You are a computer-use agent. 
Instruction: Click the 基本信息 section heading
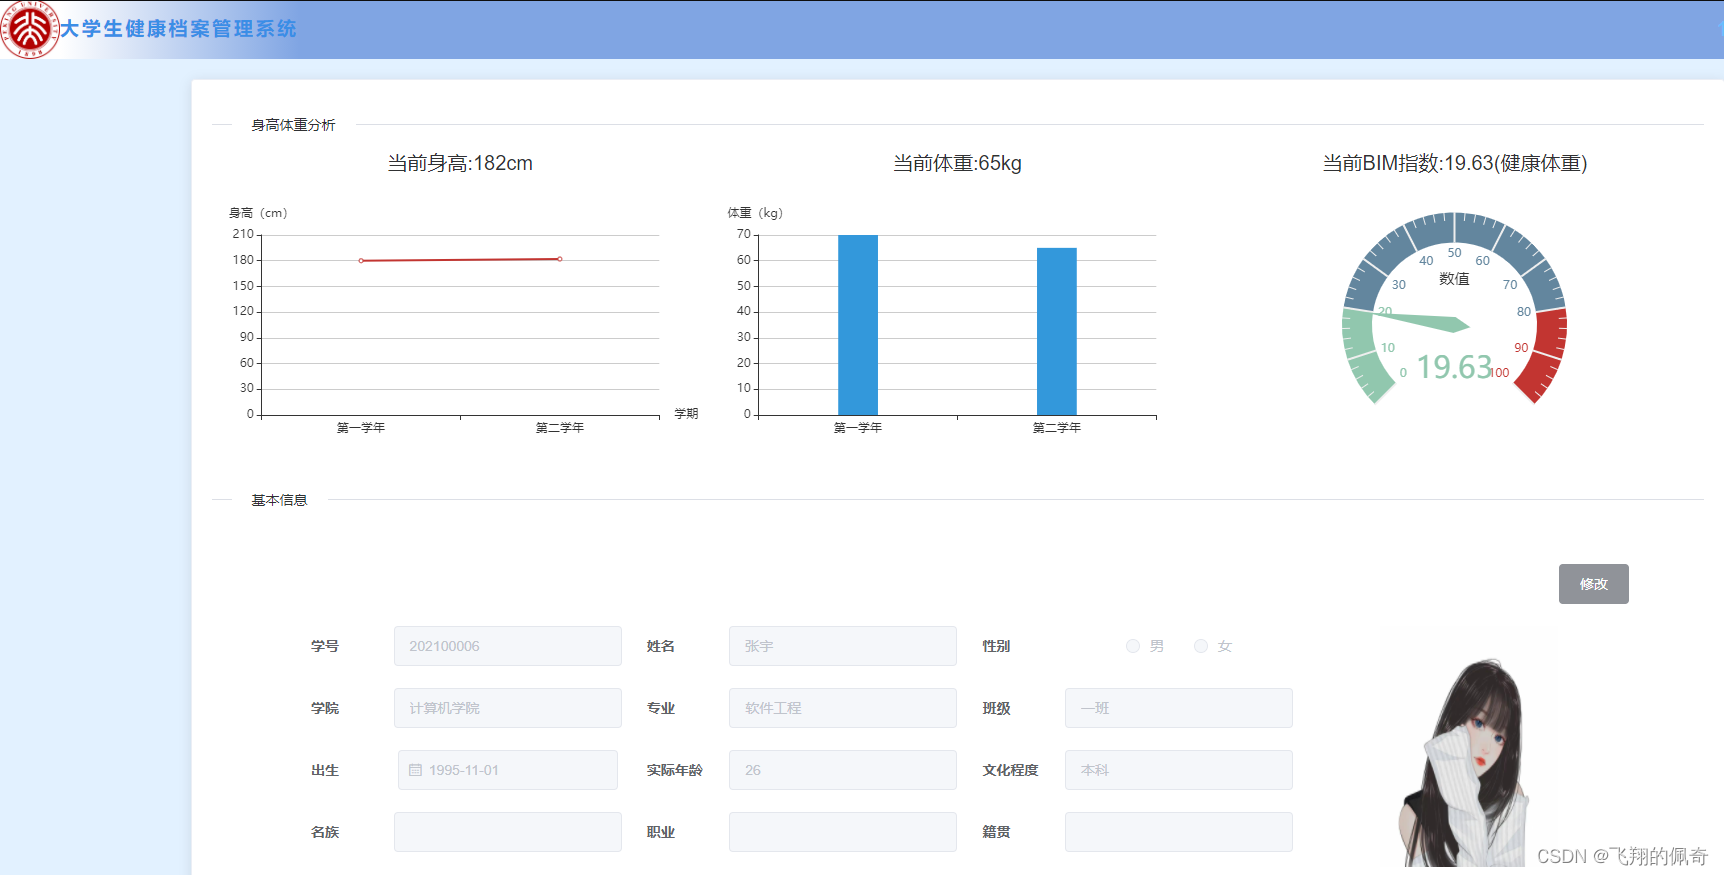coord(279,500)
